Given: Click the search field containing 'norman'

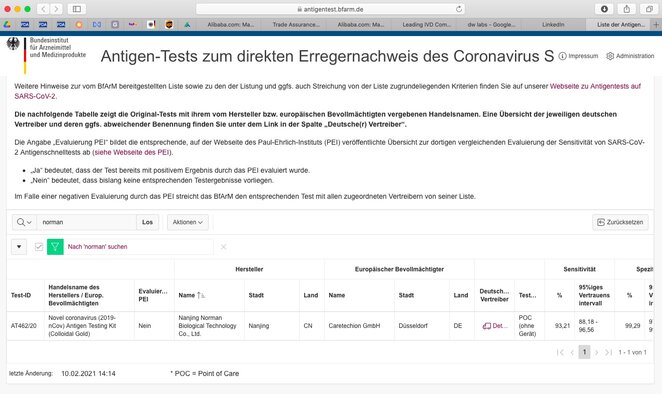Looking at the screenshot, I should pyautogui.click(x=87, y=222).
